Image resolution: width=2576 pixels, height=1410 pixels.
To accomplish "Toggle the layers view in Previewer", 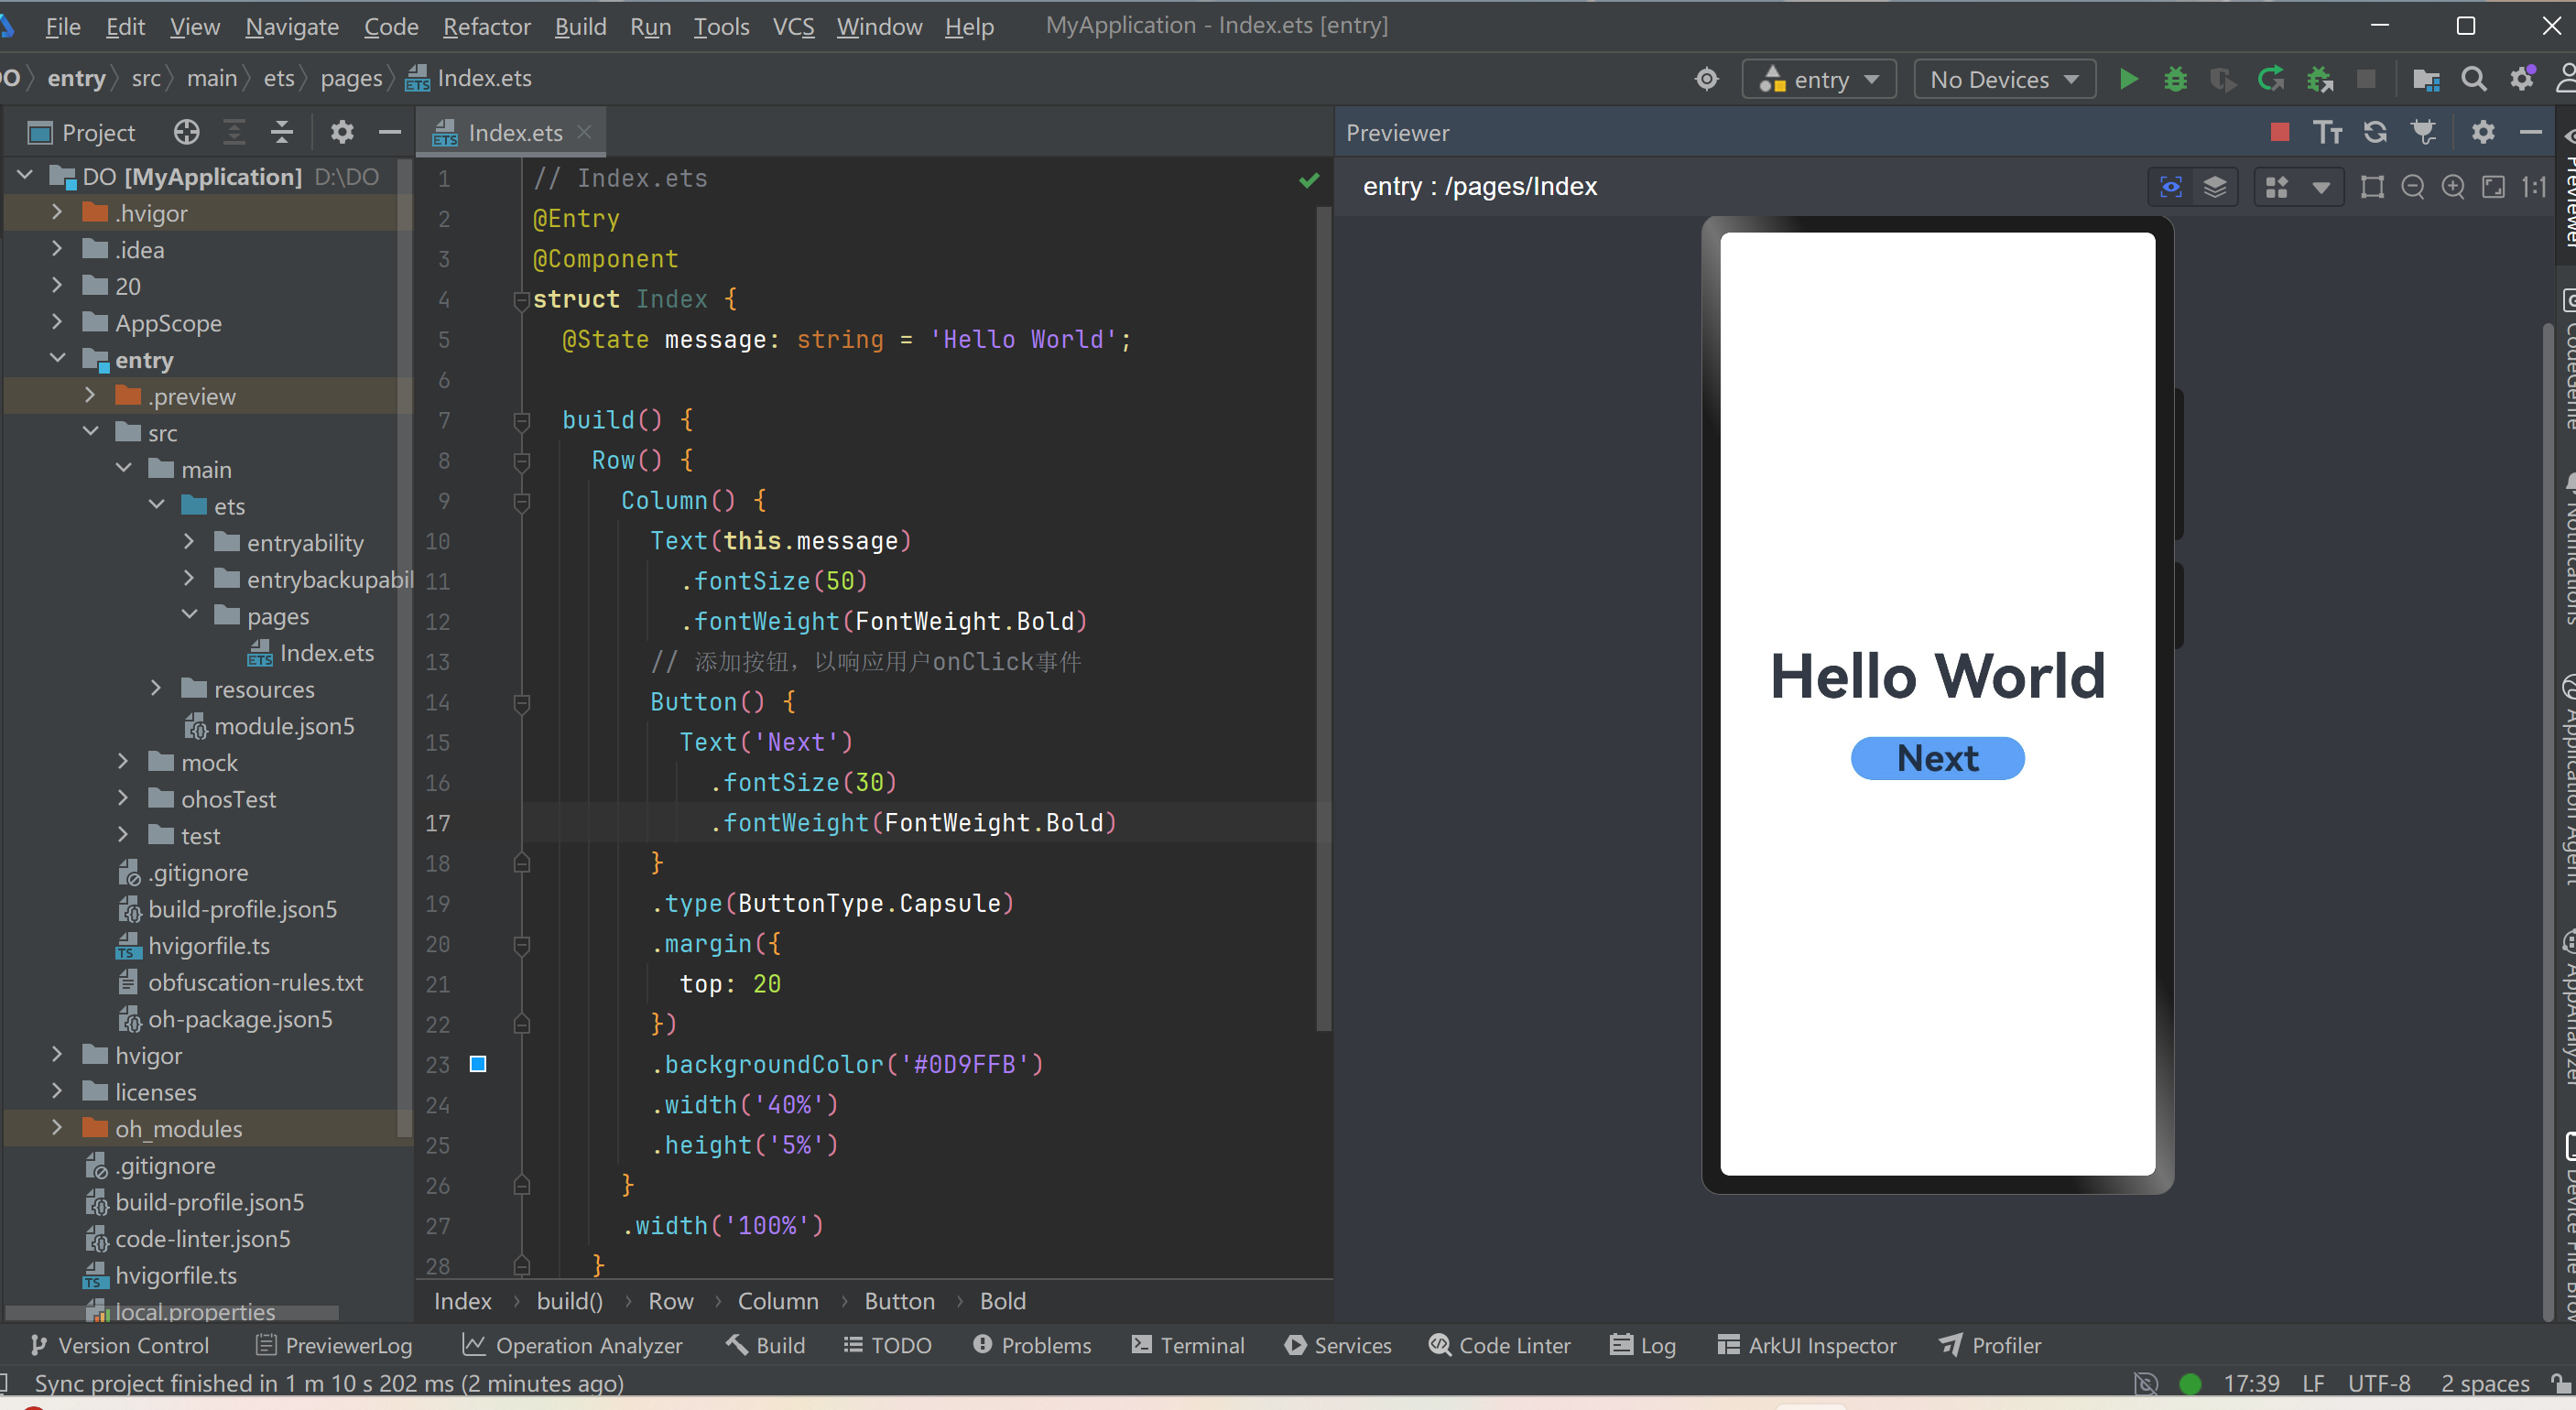I will click(2215, 187).
